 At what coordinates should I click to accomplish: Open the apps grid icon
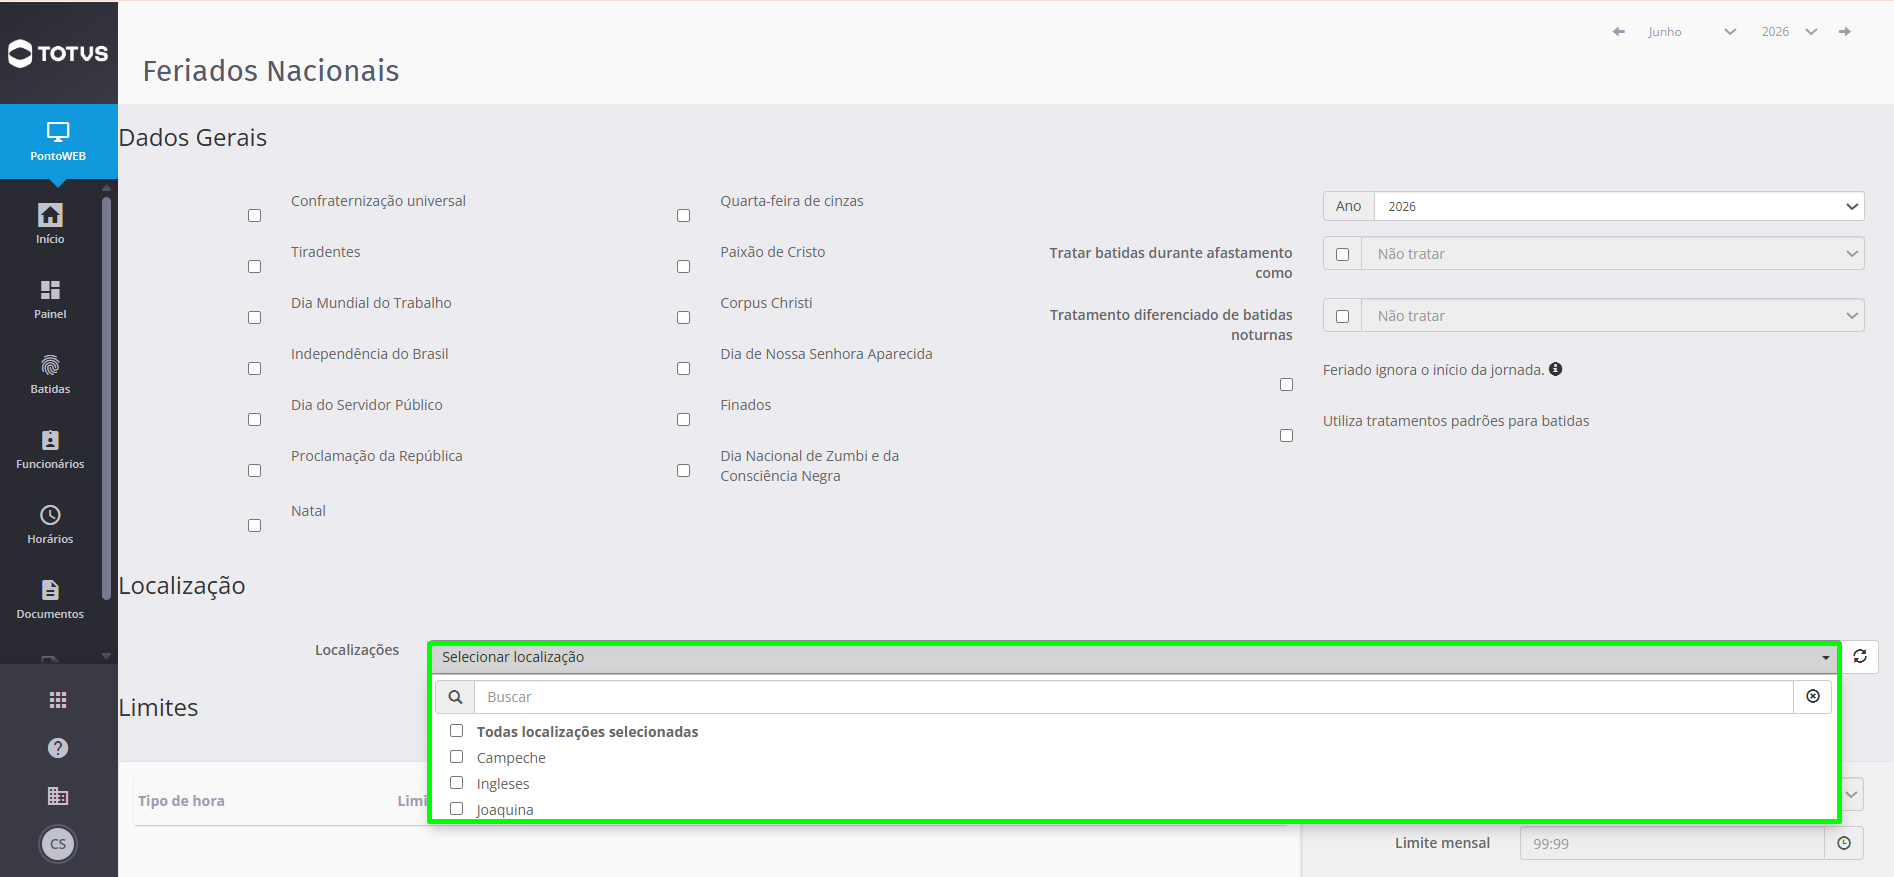click(x=58, y=700)
